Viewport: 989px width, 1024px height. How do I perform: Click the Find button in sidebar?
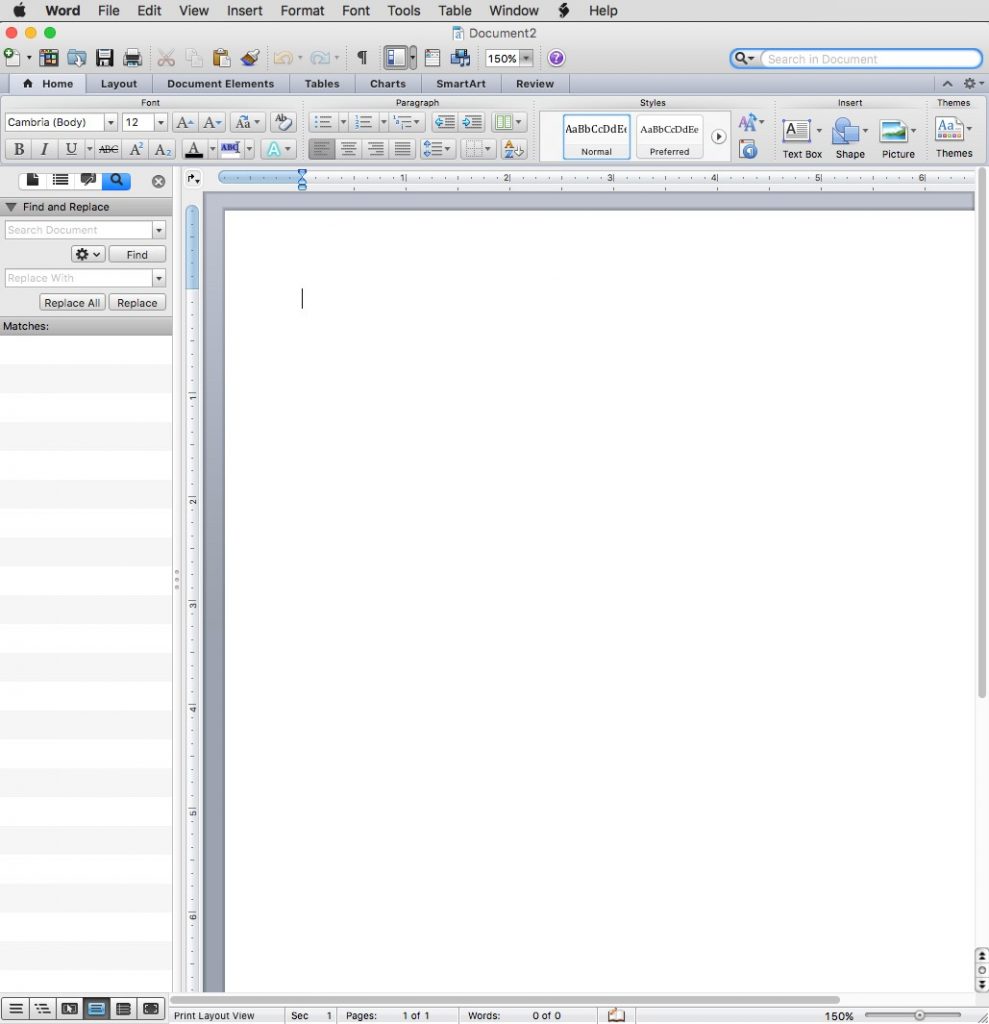coord(137,255)
